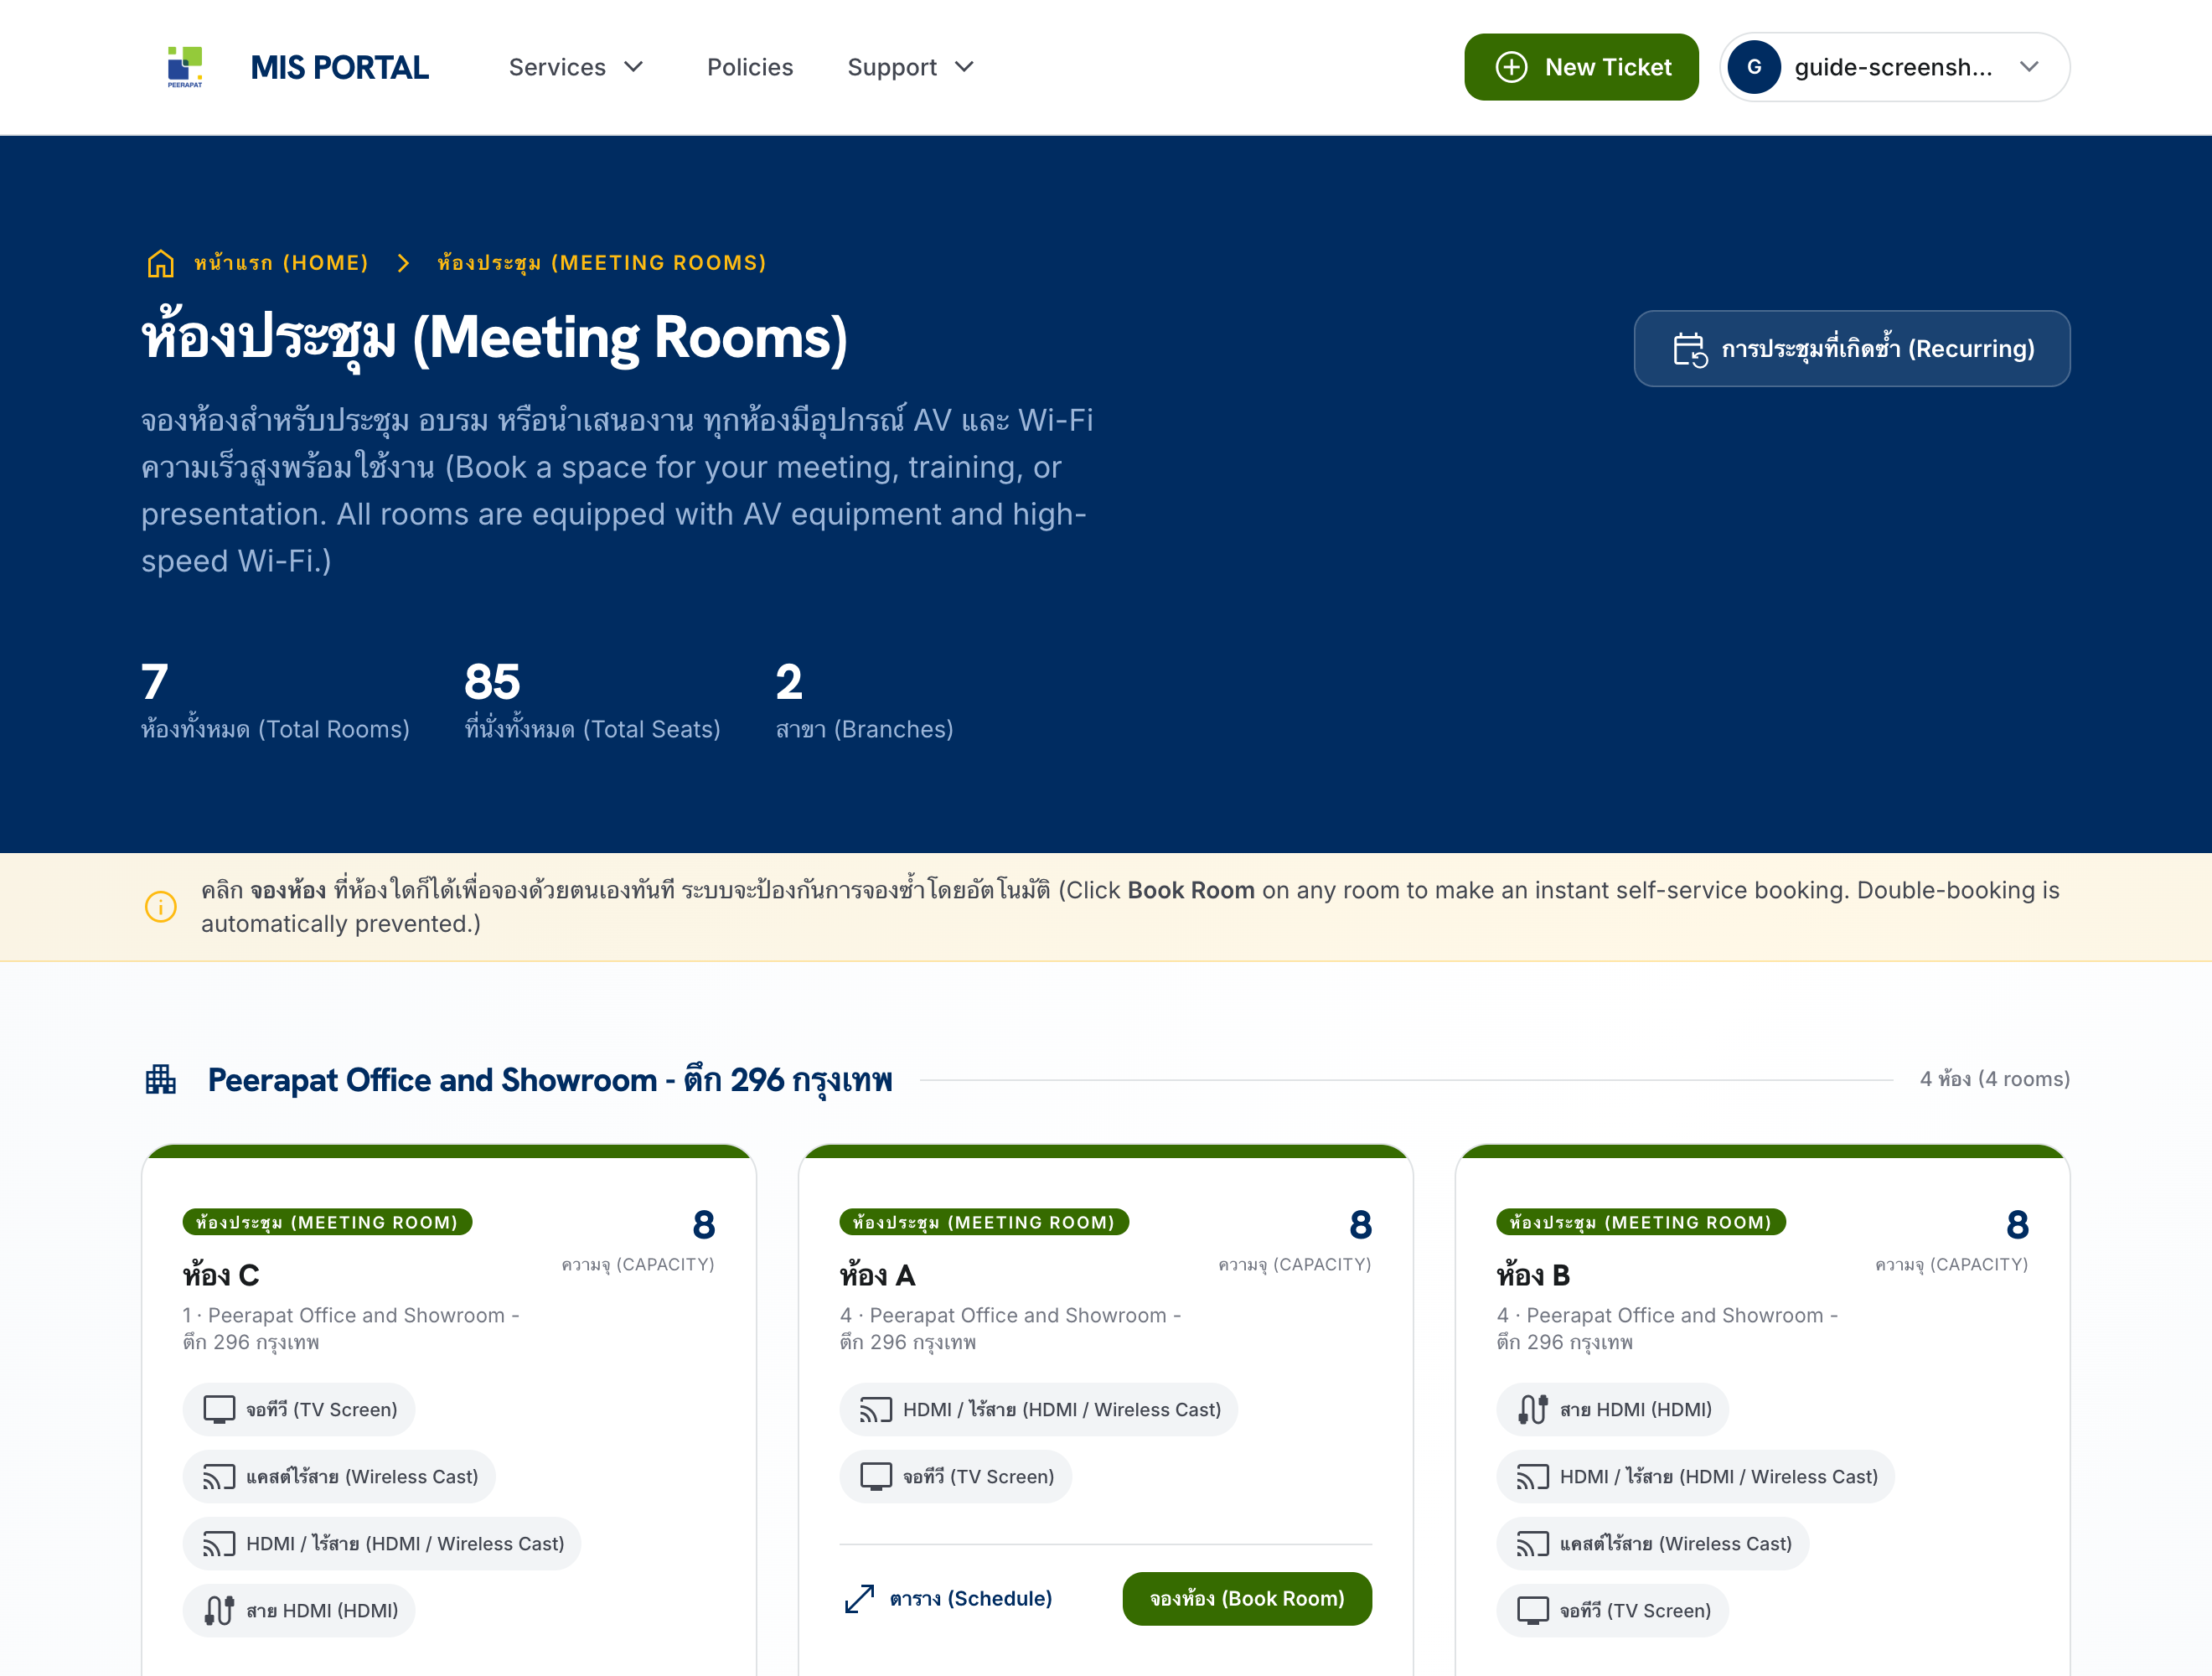Click the ห้องประชุม (MEETING ROOMS) breadcrumb
The width and height of the screenshot is (2212, 1676).
[x=601, y=263]
